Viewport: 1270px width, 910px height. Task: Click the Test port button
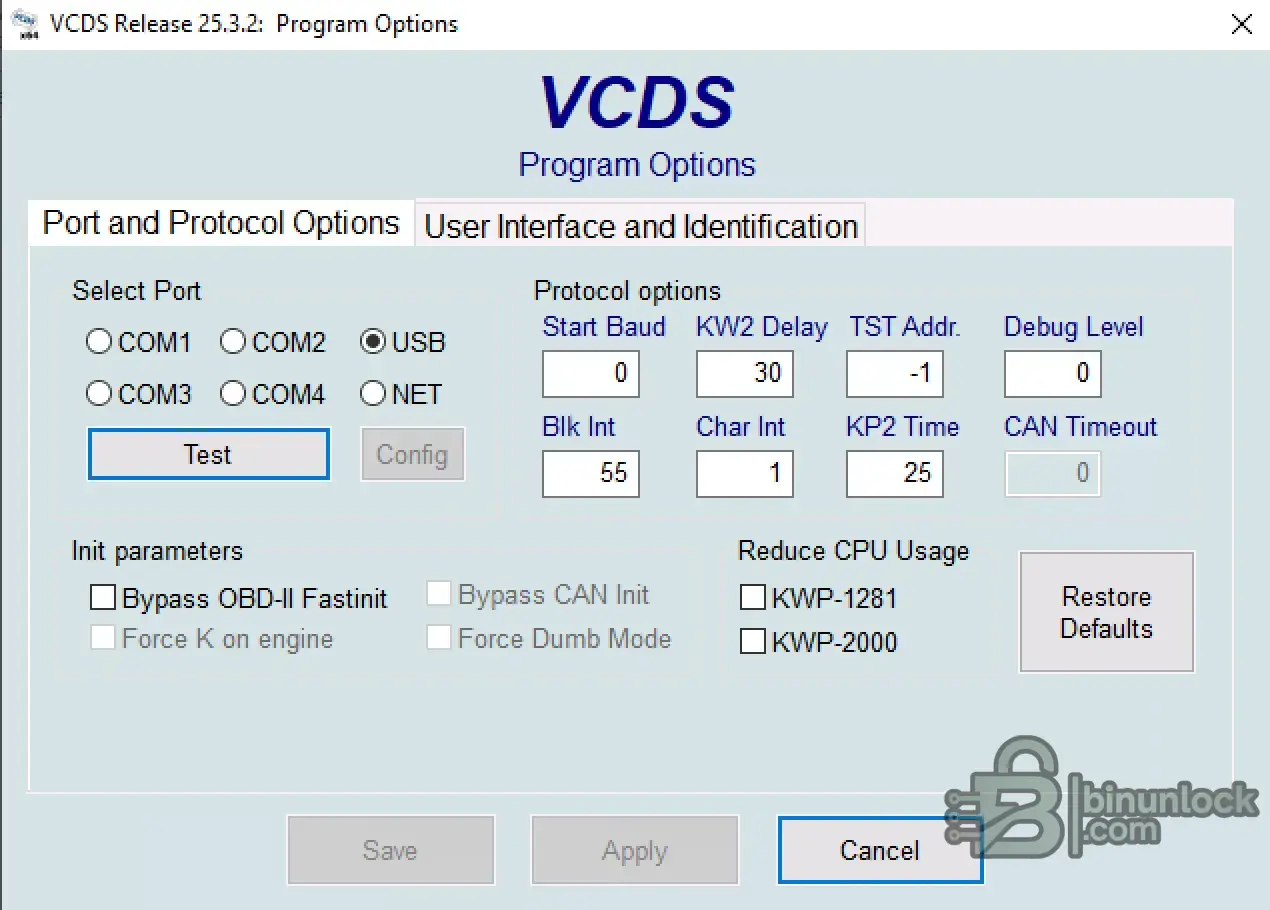click(x=208, y=454)
